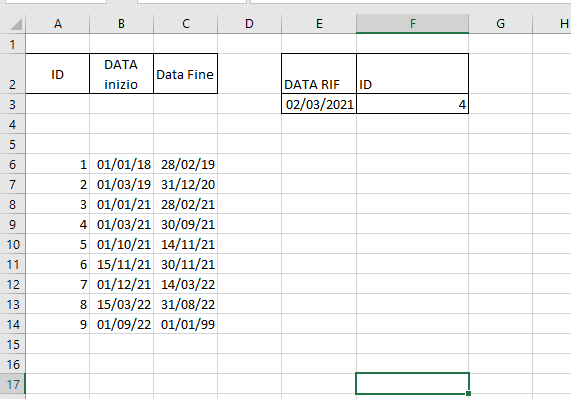Click result cell showing ID value 4

[x=412, y=104]
